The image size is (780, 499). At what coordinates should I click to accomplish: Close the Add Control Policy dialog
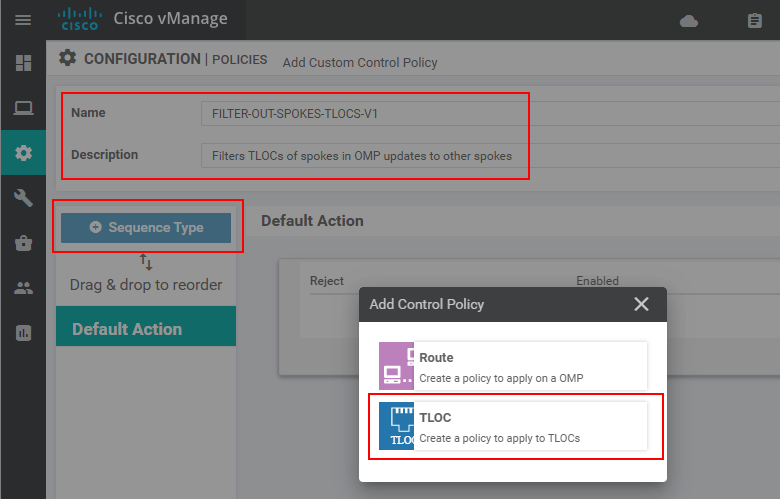(x=641, y=304)
